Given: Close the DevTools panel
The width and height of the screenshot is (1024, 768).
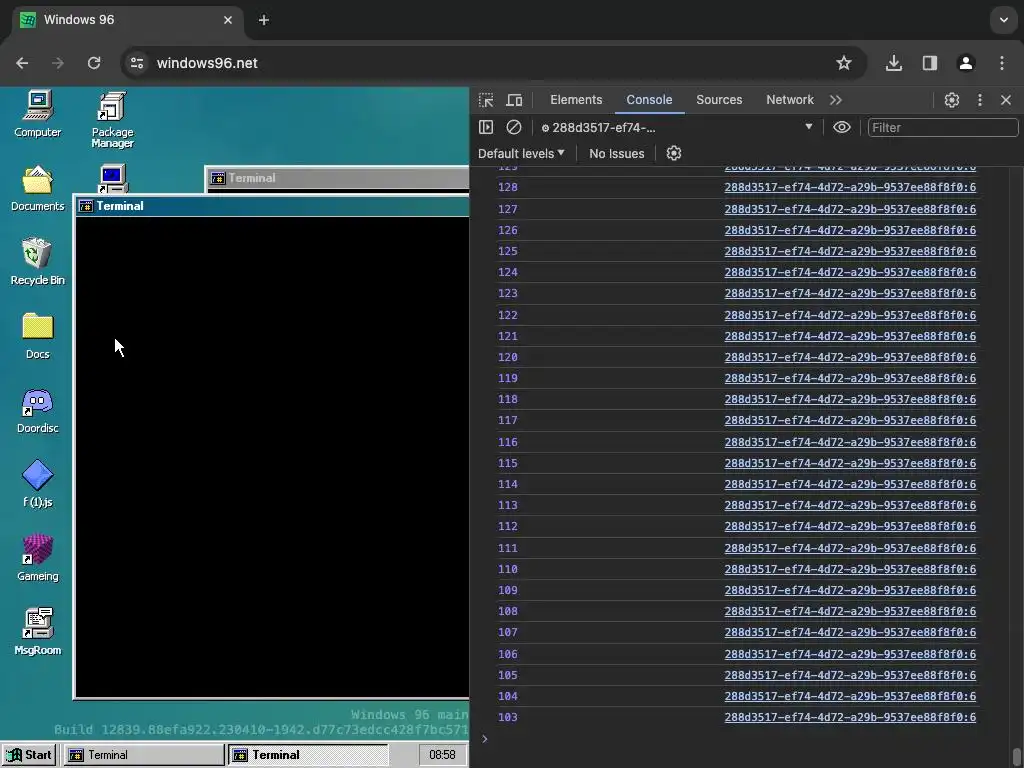Looking at the screenshot, I should (1006, 100).
